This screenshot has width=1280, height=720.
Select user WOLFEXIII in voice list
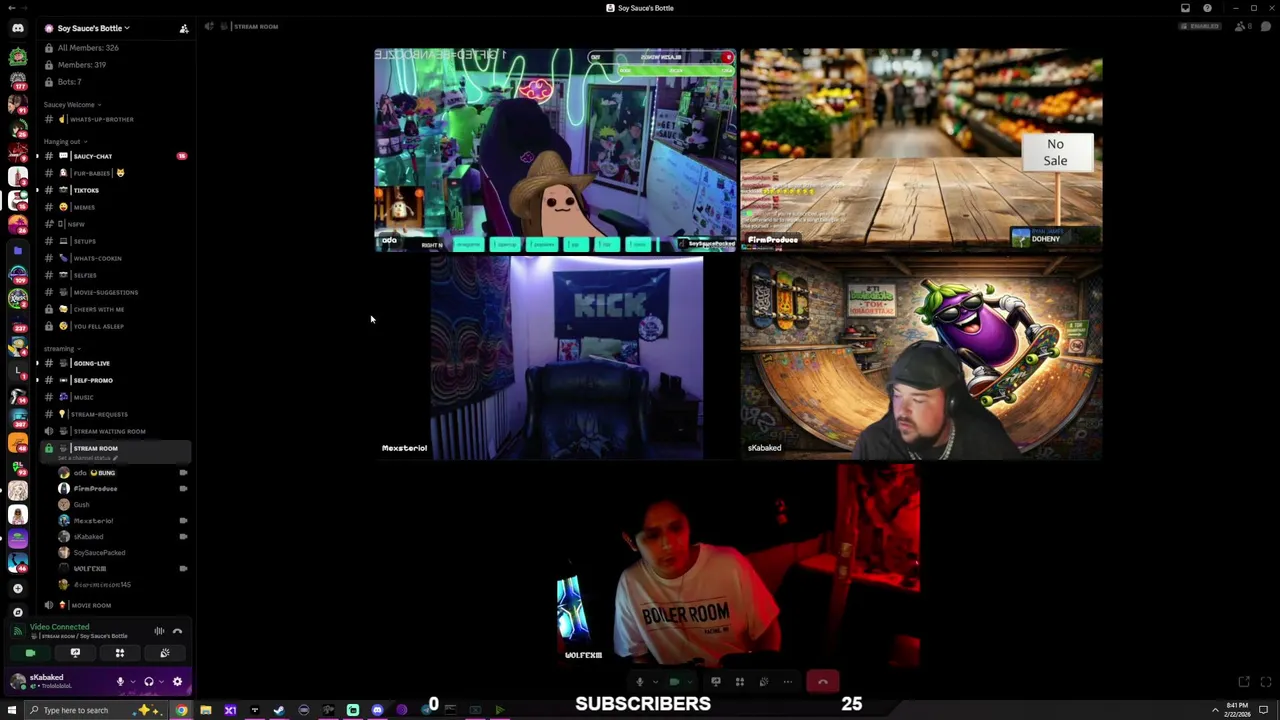122,568
